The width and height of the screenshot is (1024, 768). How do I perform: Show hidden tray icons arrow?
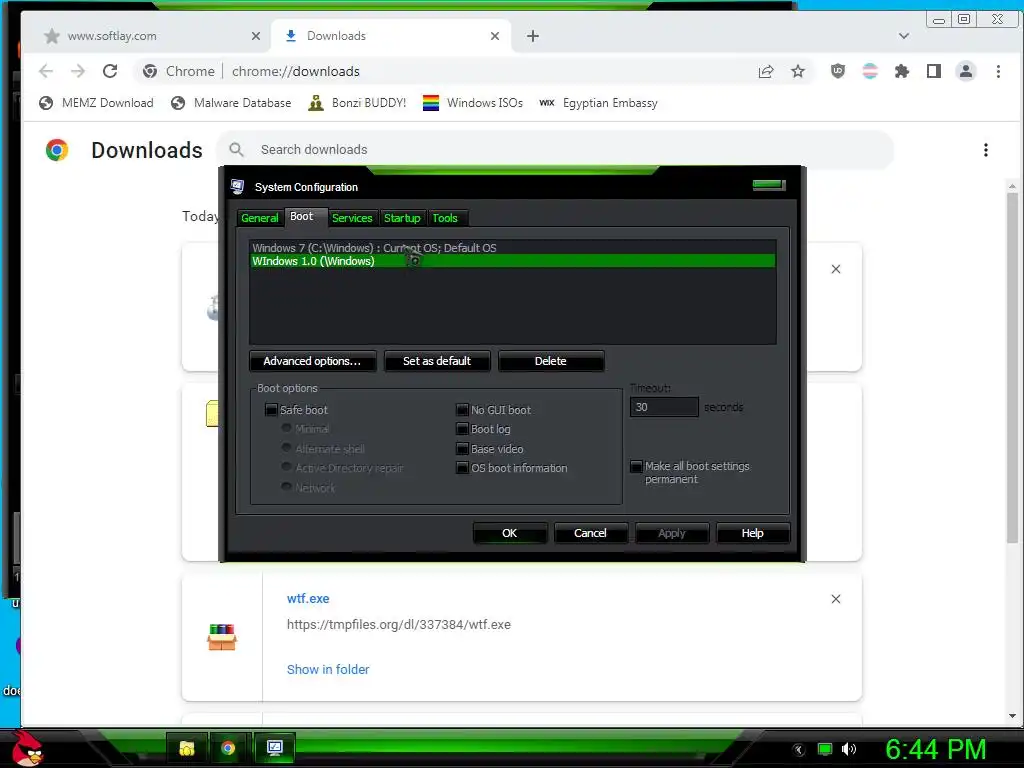pos(799,750)
